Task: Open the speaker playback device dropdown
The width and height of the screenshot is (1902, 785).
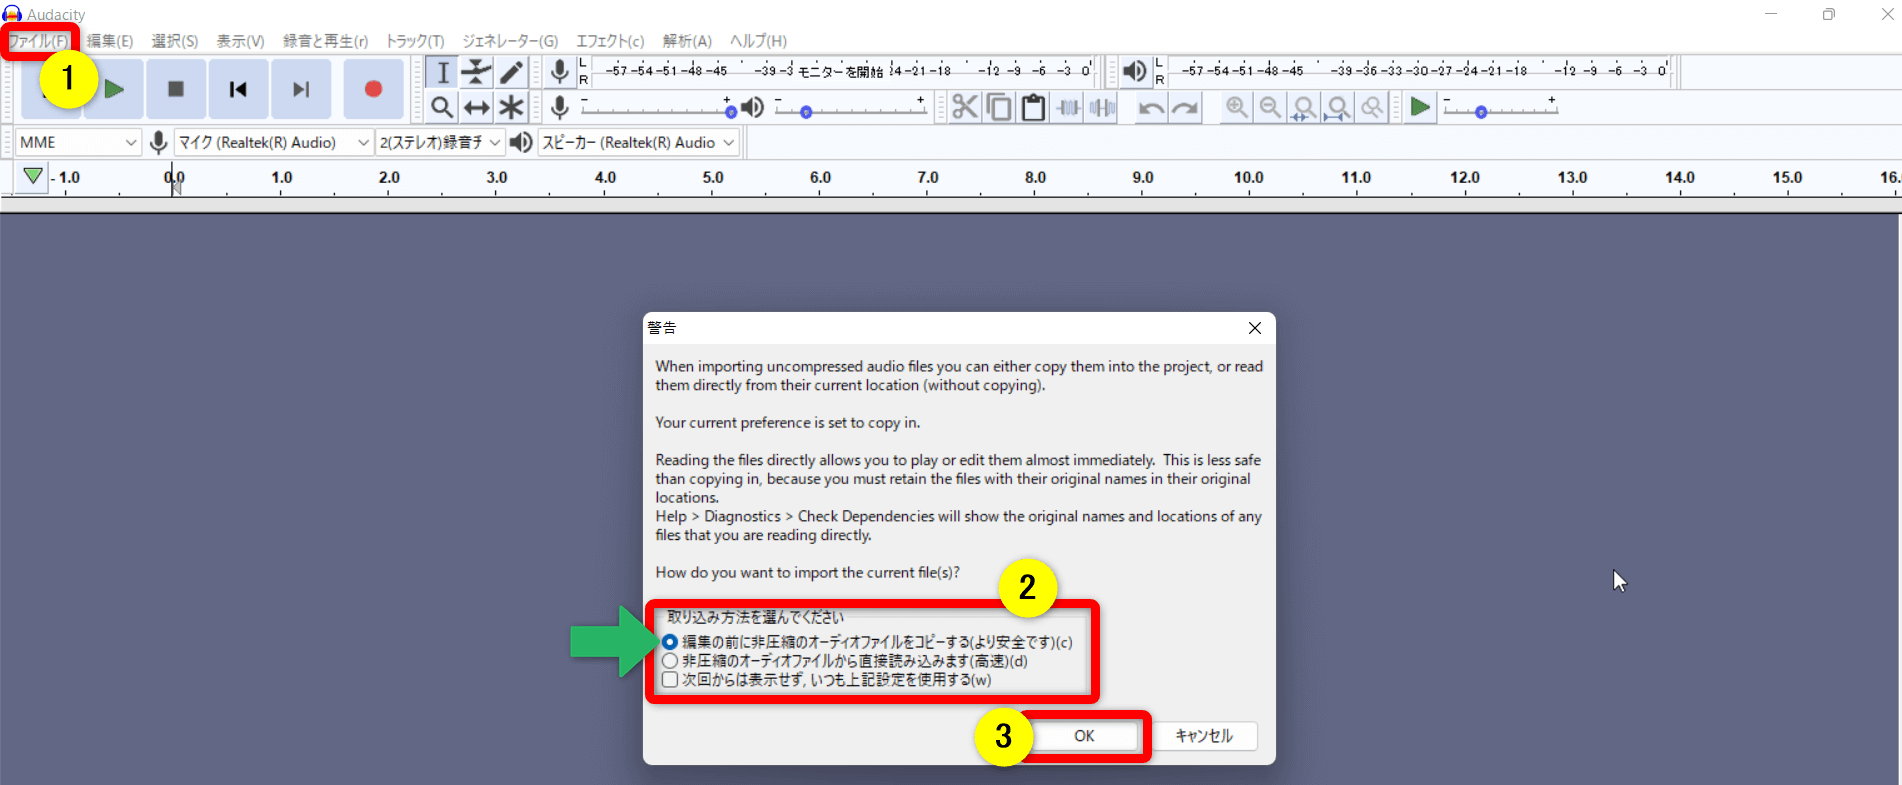Action: coord(638,142)
